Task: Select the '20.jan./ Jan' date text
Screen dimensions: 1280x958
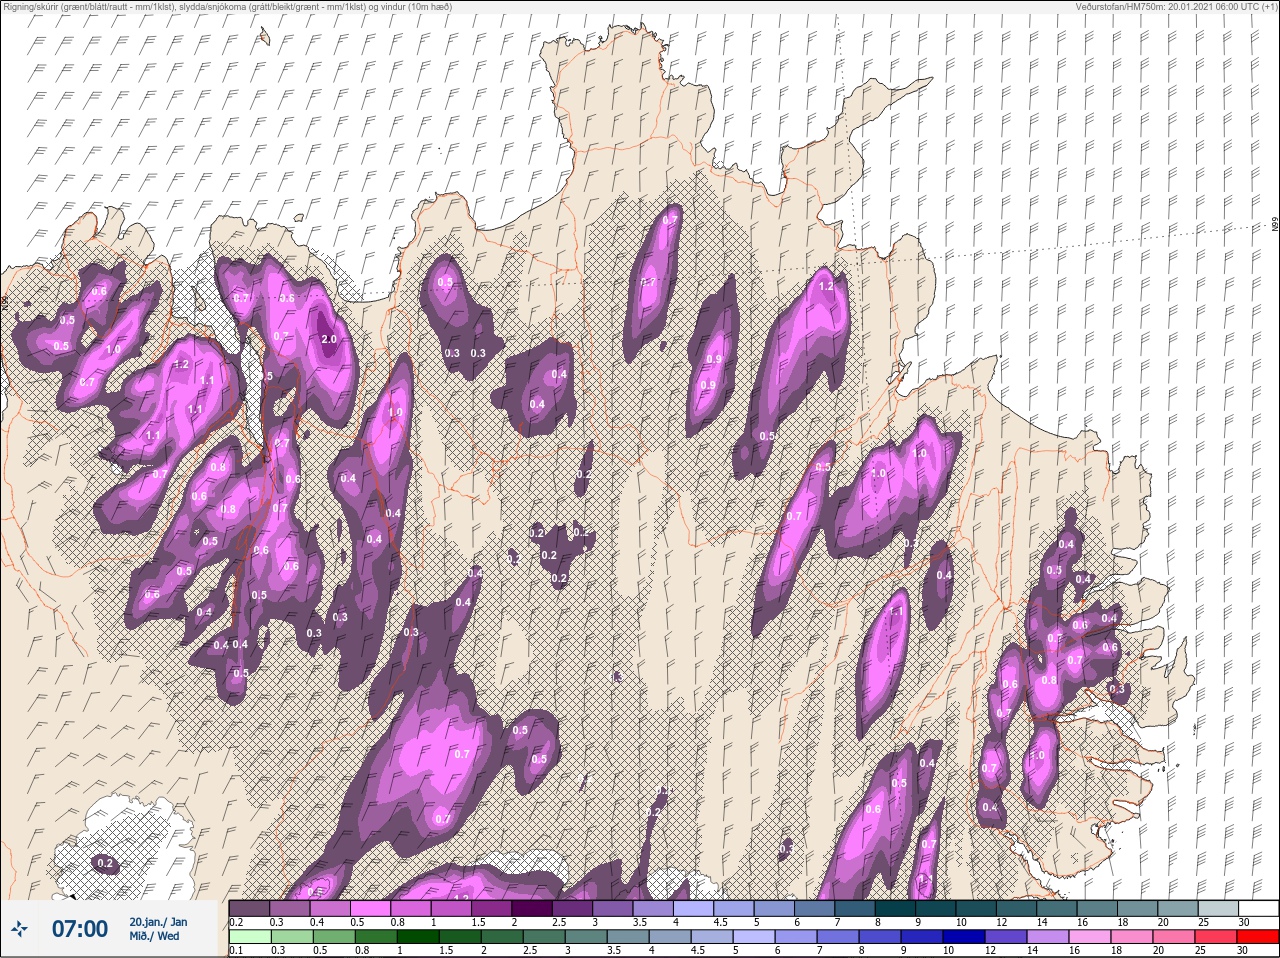Action: pos(158,922)
